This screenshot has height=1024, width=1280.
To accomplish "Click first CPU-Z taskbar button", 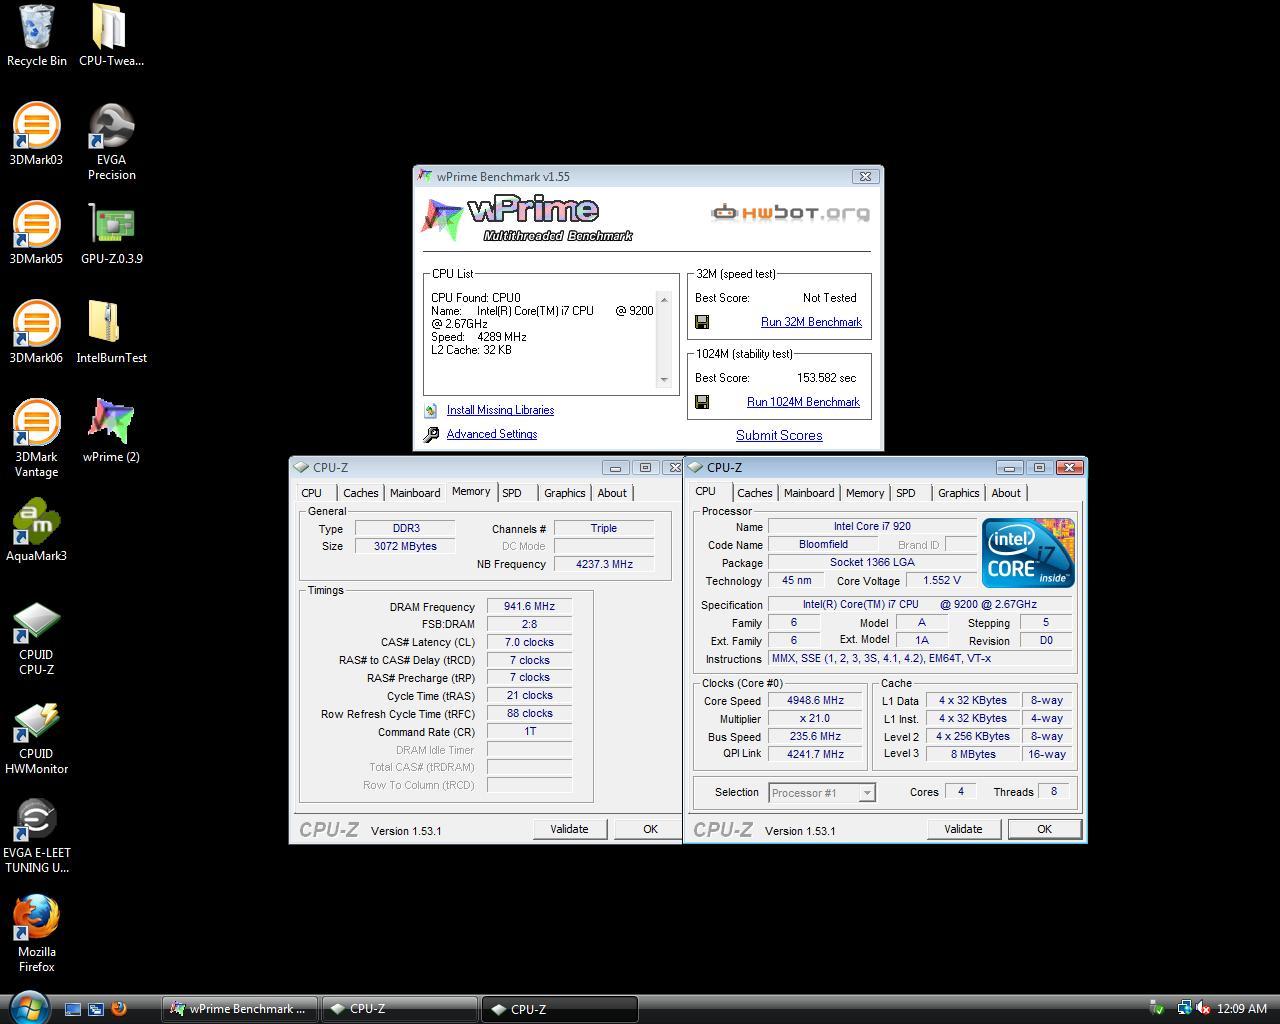I will click(x=400, y=1009).
